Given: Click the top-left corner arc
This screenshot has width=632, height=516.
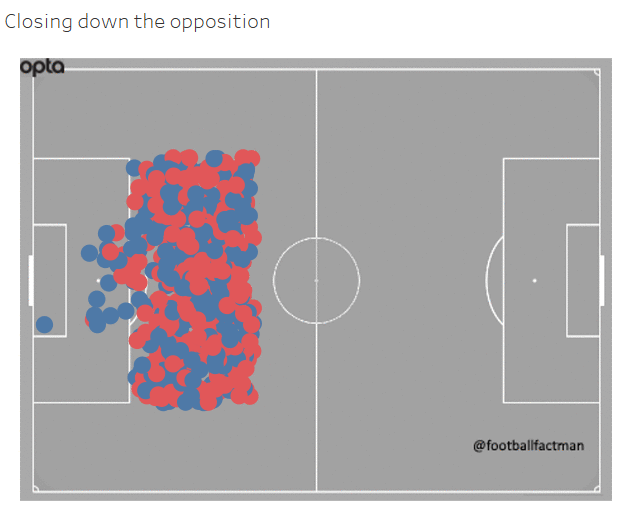Looking at the screenshot, I should coord(36,72).
